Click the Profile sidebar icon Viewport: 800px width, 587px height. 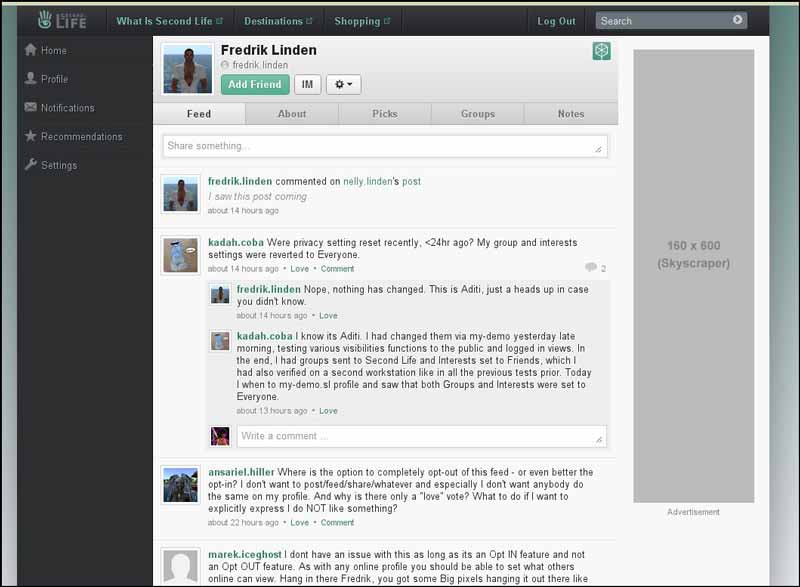[31, 79]
